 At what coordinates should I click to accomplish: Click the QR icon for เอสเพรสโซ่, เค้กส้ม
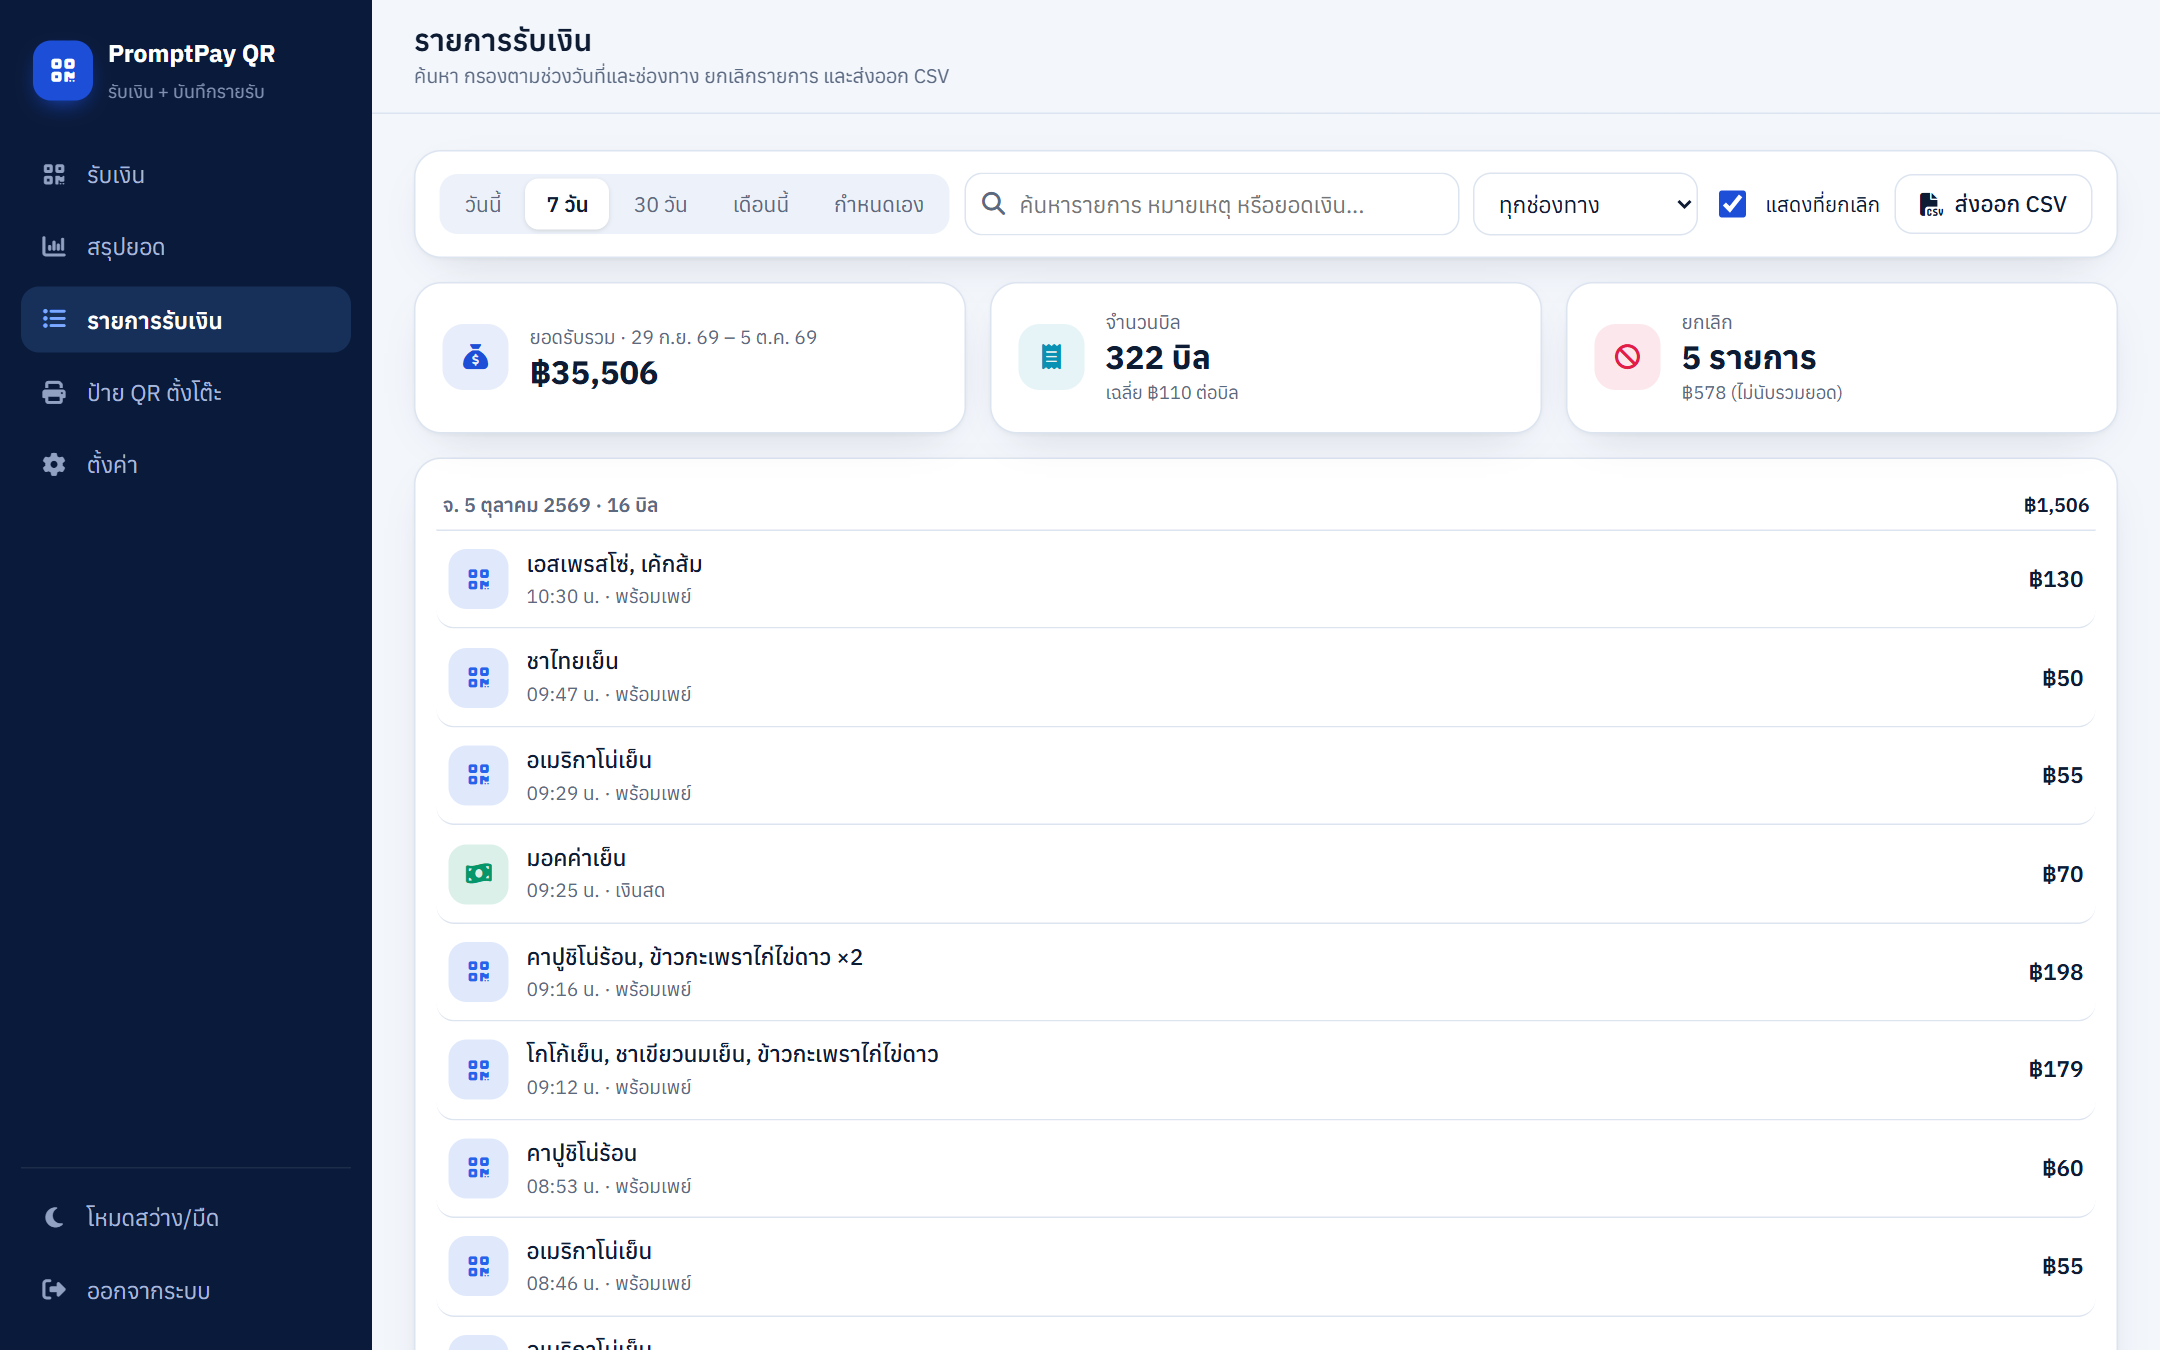[479, 579]
